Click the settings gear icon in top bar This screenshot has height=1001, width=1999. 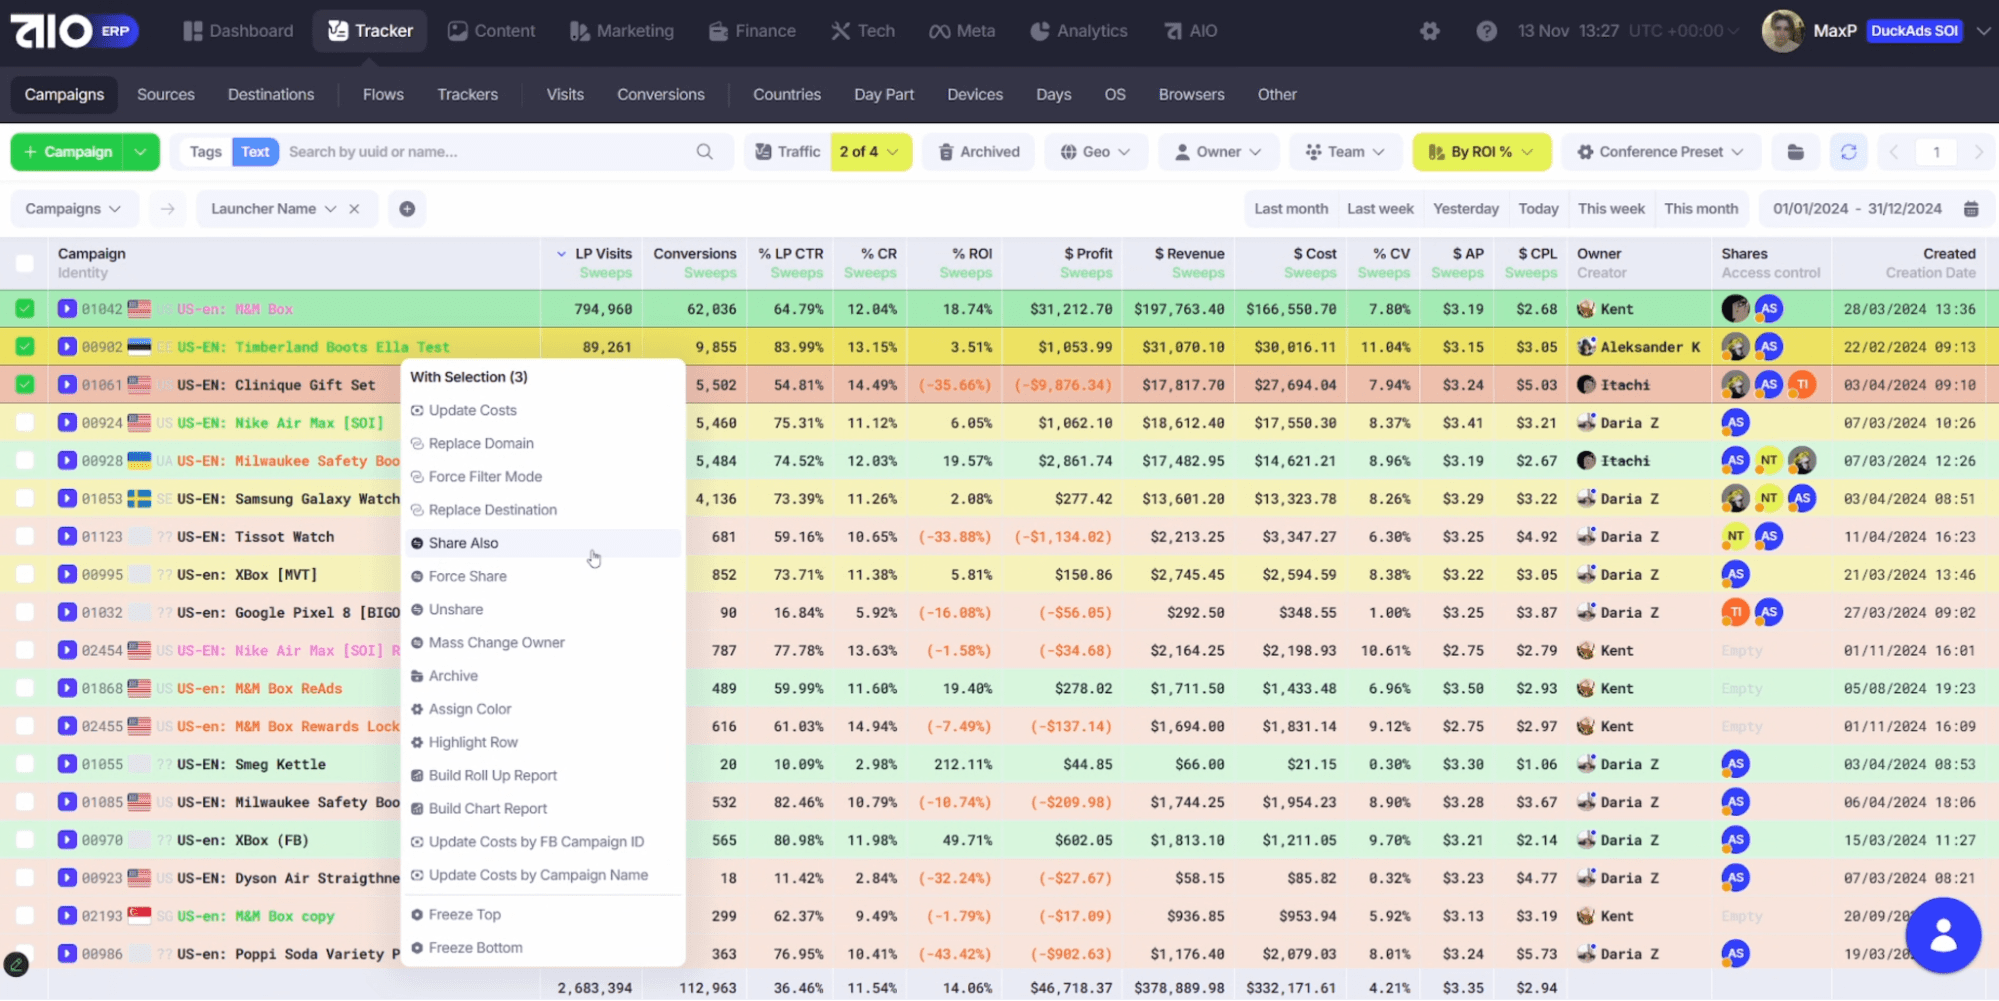1429,31
